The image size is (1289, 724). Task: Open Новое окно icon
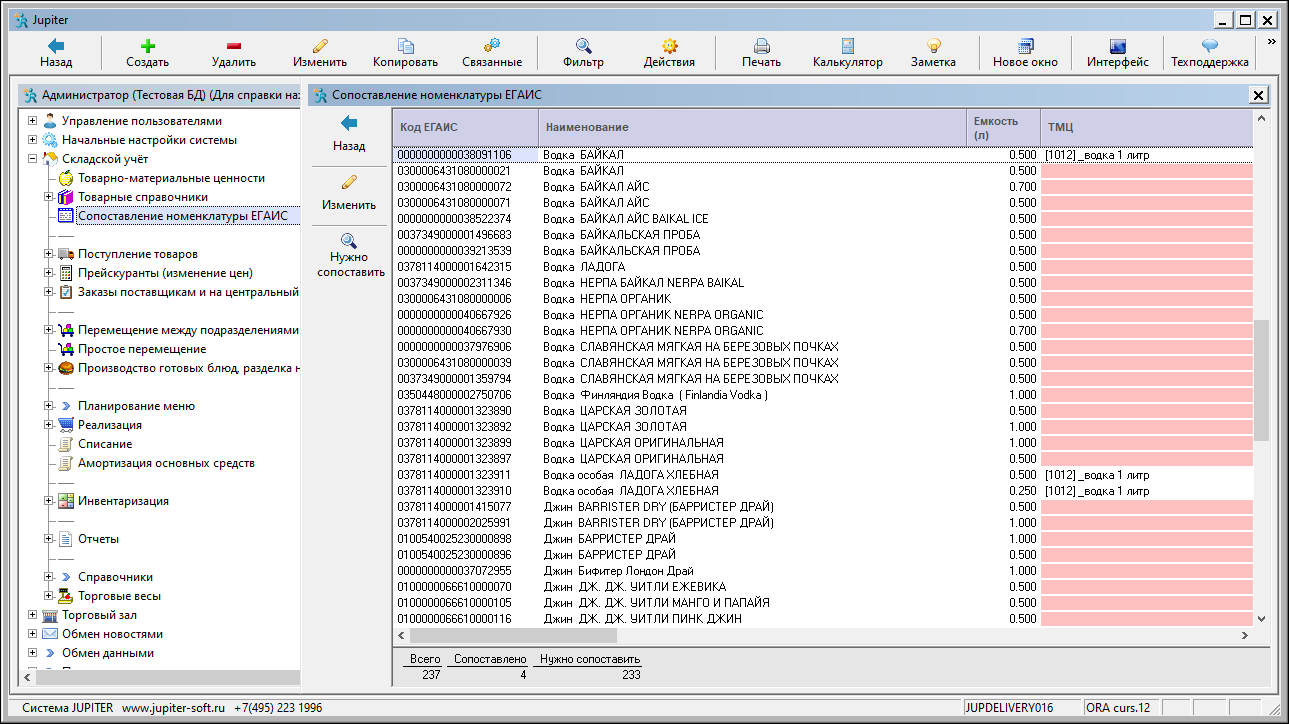pos(1025,46)
